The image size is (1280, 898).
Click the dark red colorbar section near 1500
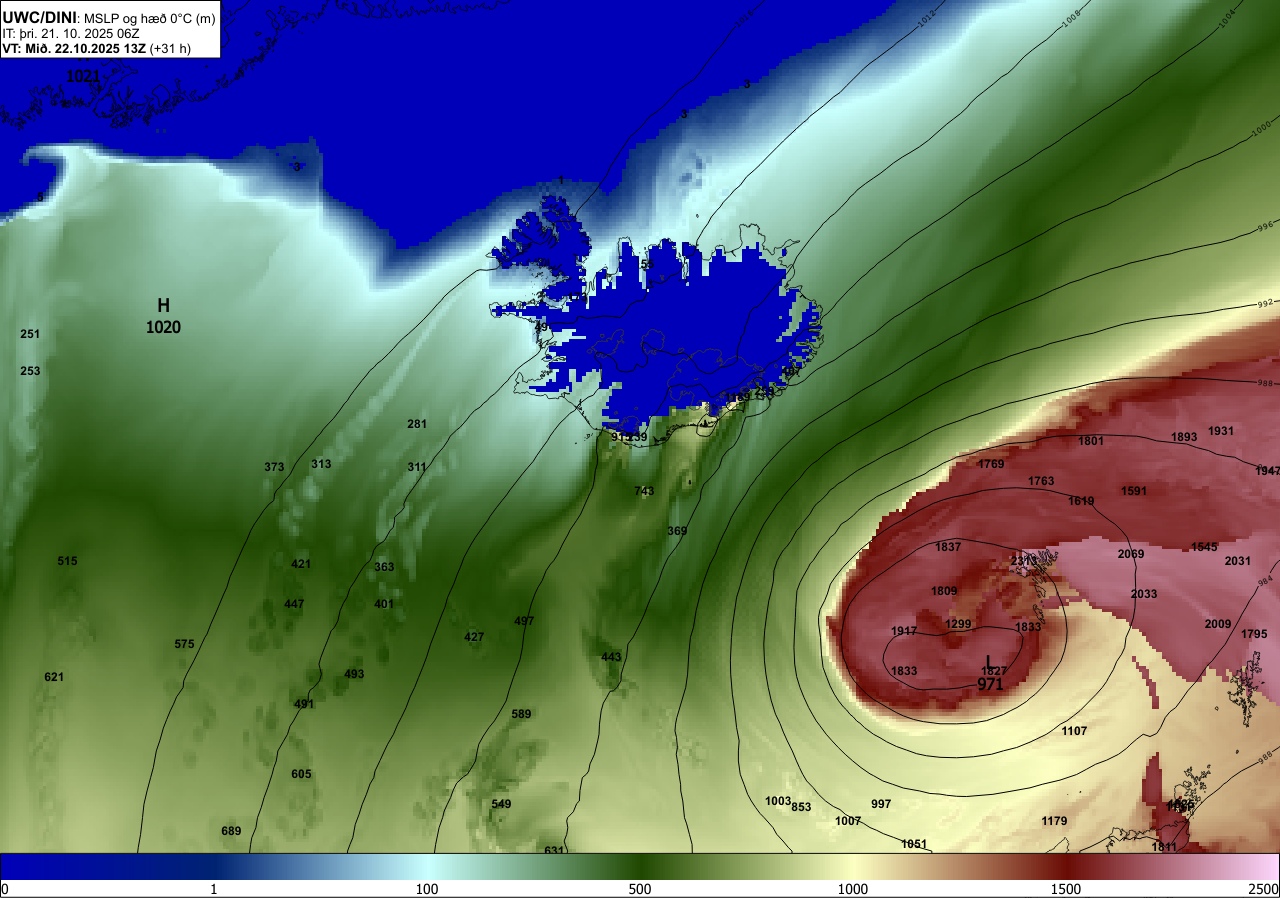[1066, 867]
